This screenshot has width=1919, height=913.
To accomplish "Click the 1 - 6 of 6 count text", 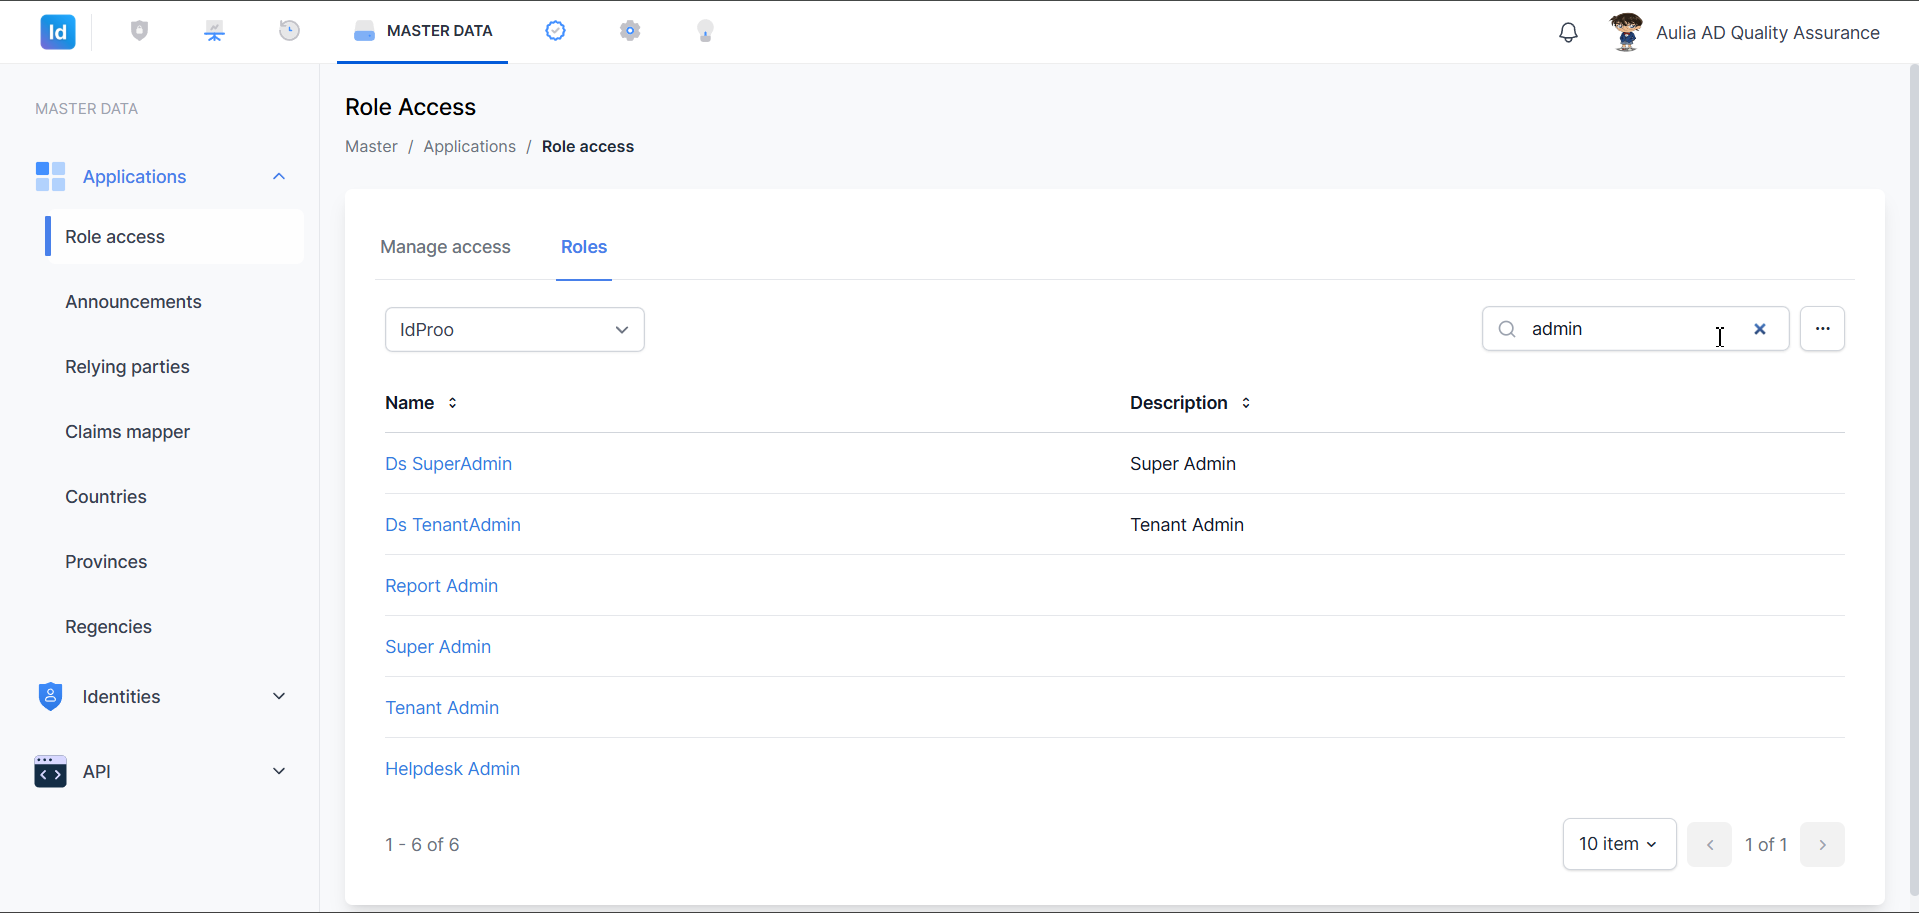I will 422,845.
